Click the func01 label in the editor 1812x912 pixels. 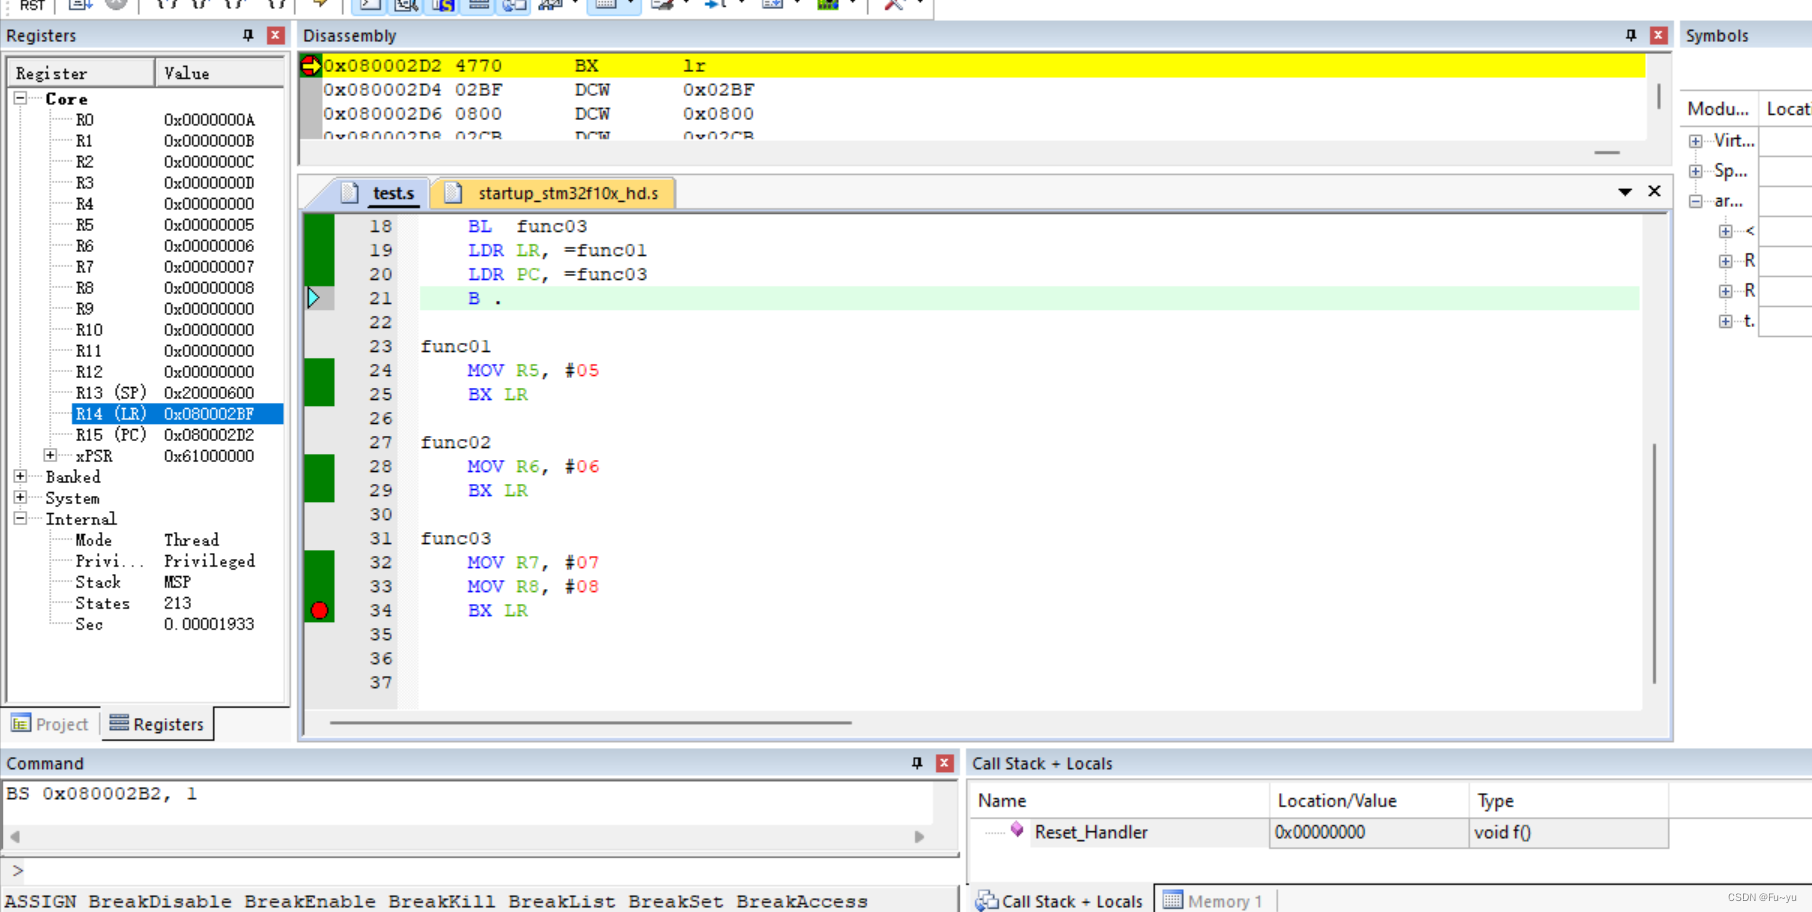point(456,346)
